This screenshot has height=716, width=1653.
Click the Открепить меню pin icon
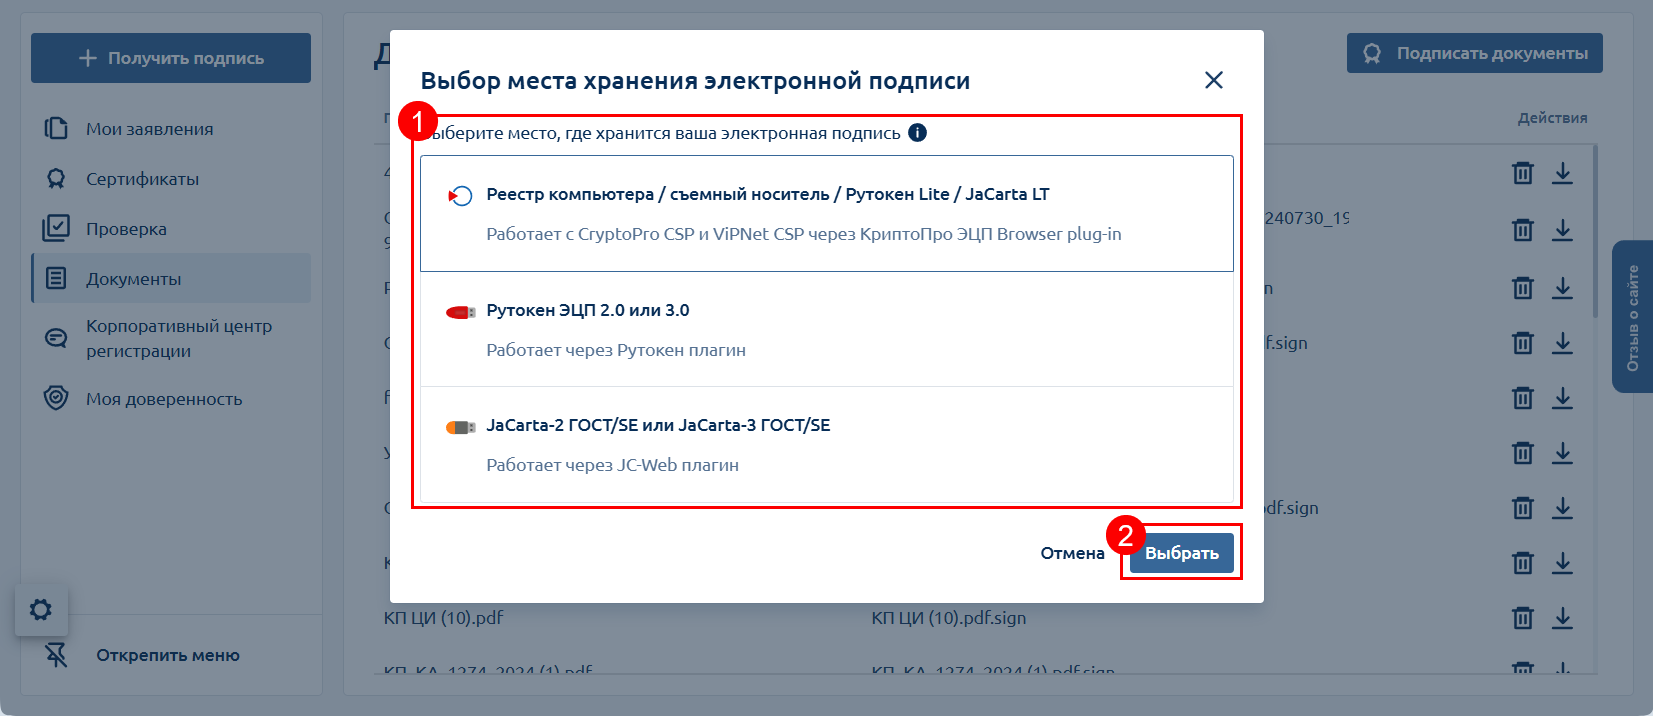pos(56,655)
